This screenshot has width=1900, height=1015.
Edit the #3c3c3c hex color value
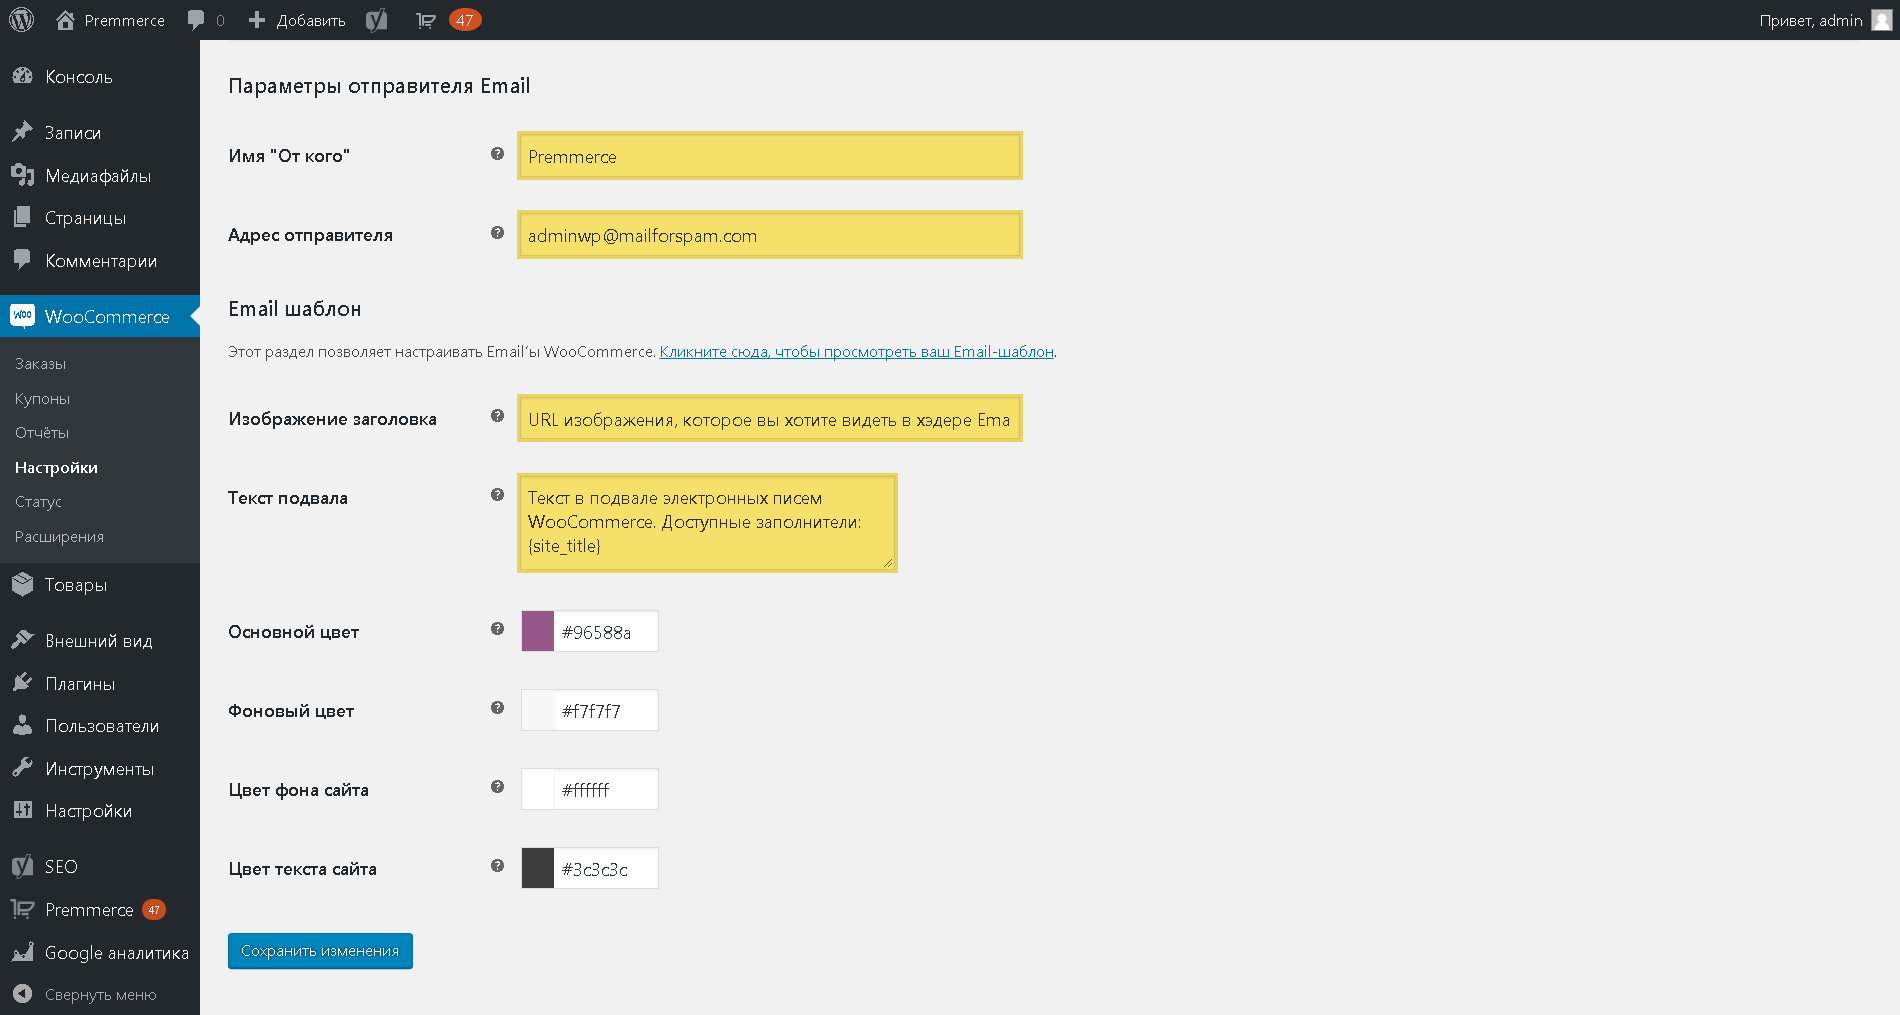click(606, 869)
